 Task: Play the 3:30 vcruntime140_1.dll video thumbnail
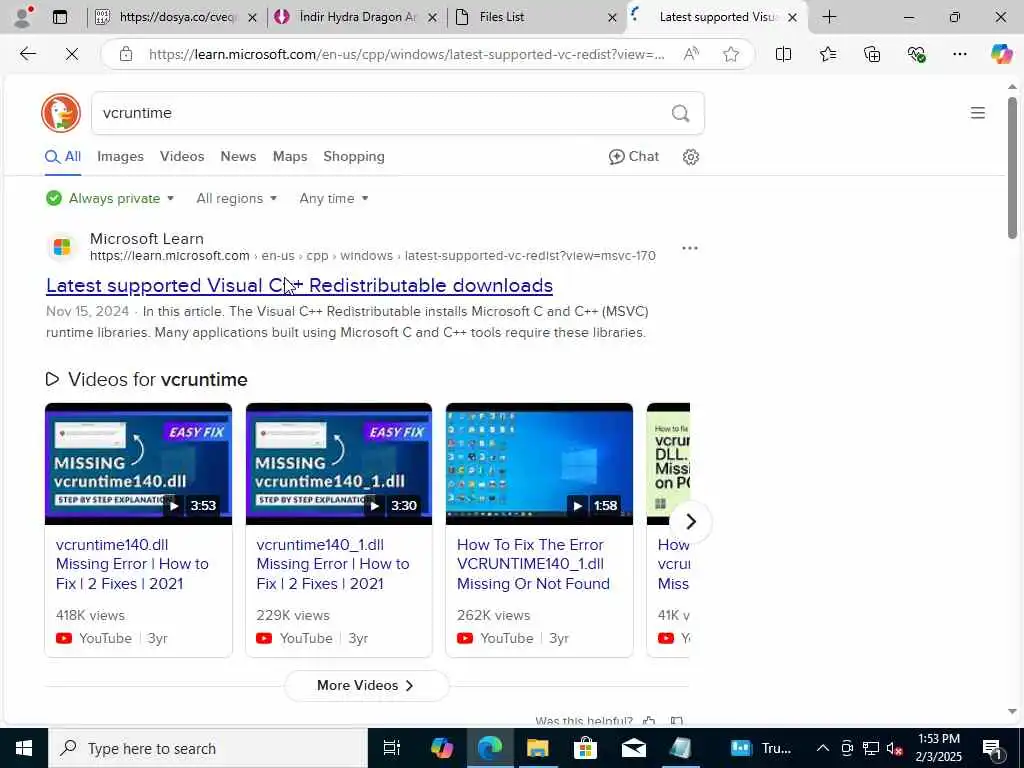pyautogui.click(x=339, y=464)
